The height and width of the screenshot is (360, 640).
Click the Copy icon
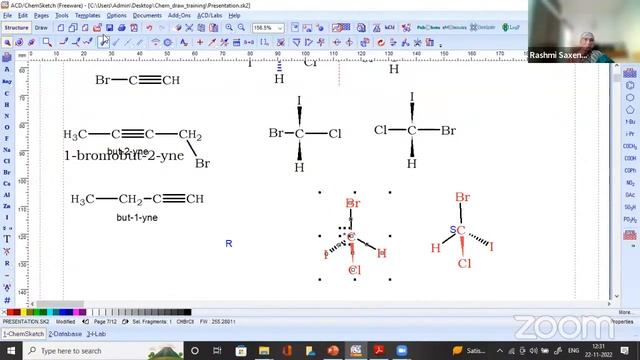click(201, 28)
